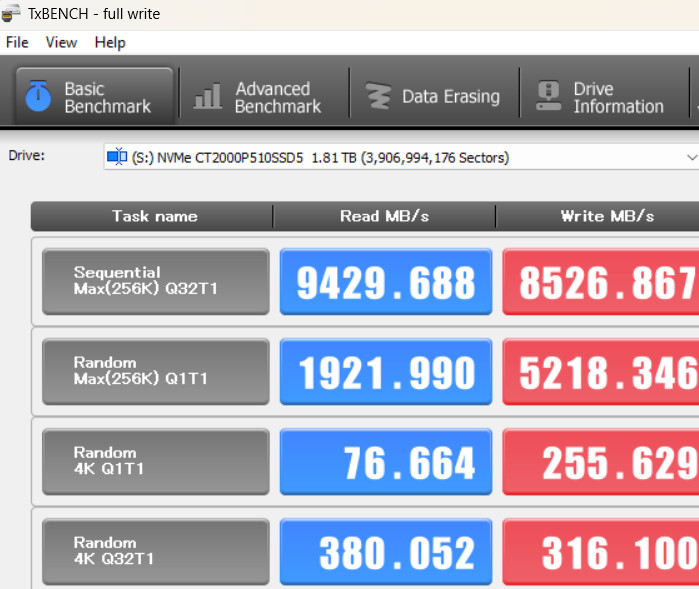The width and height of the screenshot is (699, 589).
Task: Expand the Drive dropdown arrow
Action: pyautogui.click(x=690, y=158)
